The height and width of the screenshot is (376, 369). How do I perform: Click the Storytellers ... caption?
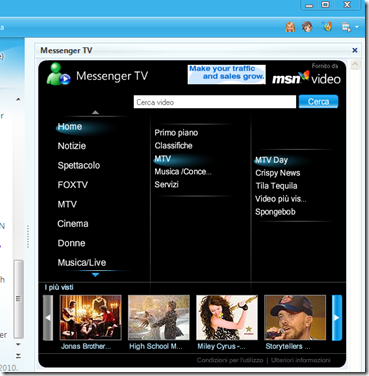(x=288, y=346)
